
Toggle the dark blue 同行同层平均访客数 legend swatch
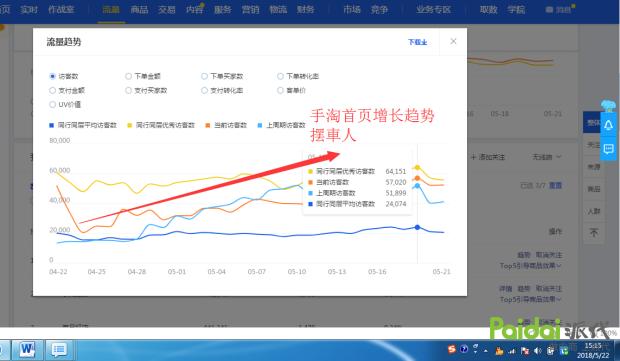tap(51, 125)
